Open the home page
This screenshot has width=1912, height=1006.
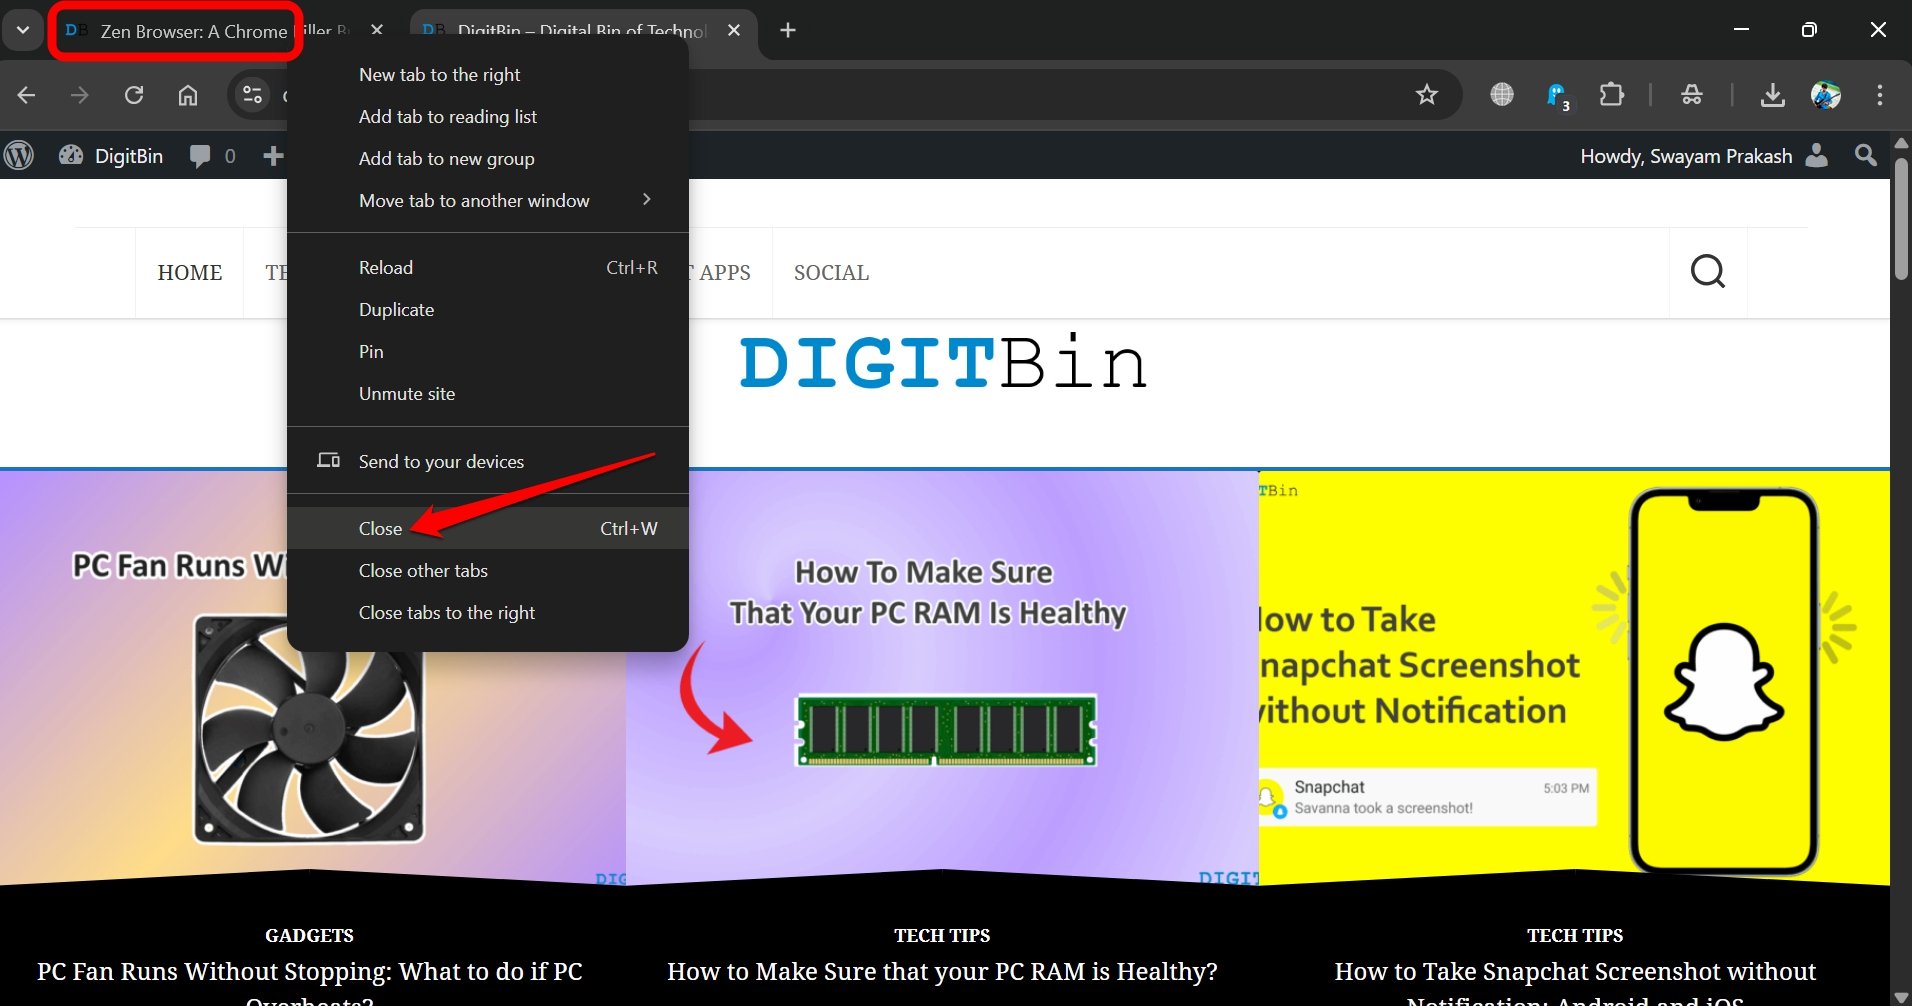[x=188, y=95]
